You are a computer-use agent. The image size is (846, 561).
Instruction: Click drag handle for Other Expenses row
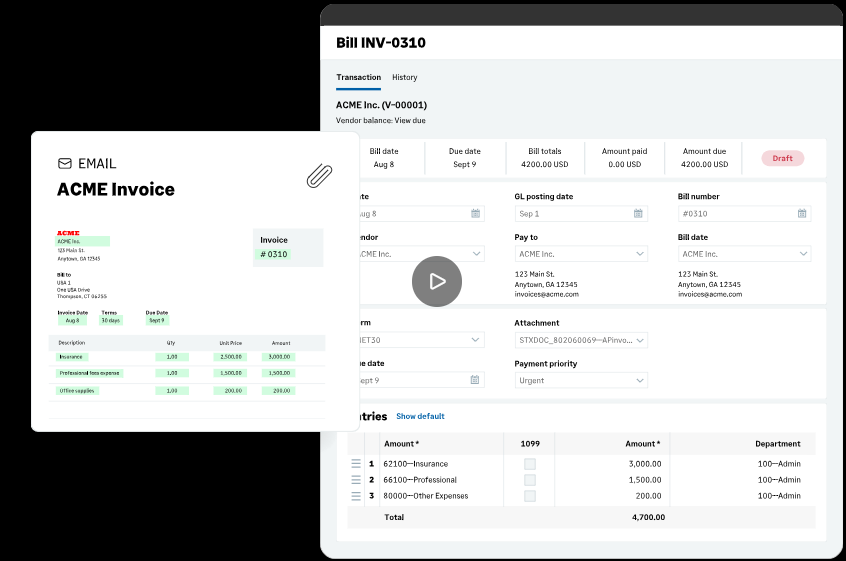tap(356, 496)
